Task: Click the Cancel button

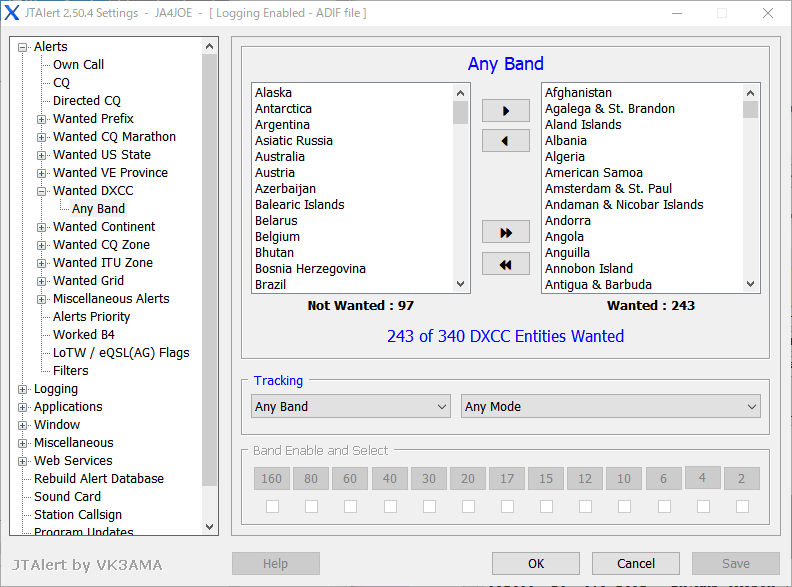Action: click(636, 563)
